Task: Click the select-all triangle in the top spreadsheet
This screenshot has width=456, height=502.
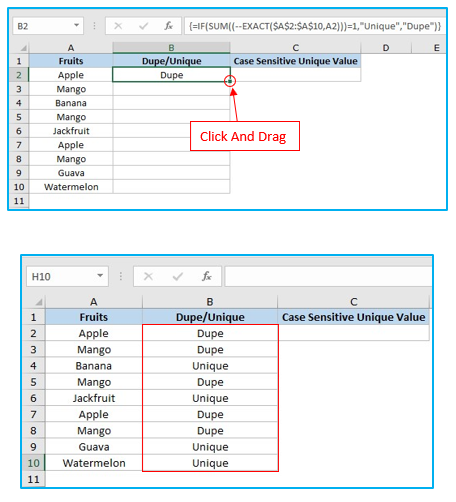Action: pos(23,48)
